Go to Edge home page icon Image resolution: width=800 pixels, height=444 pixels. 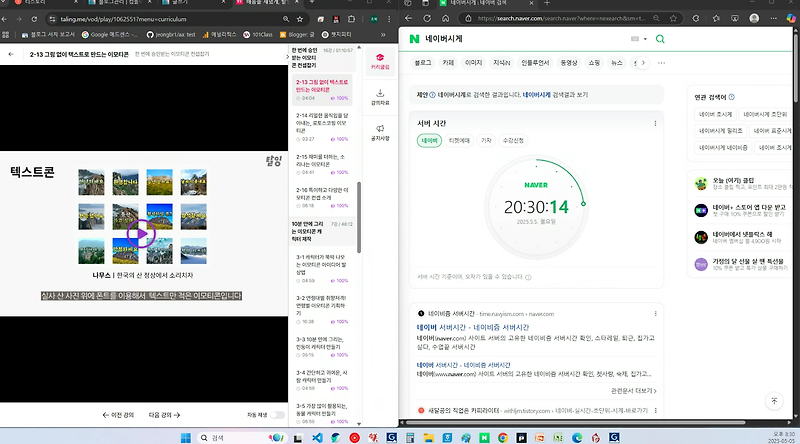pos(445,18)
